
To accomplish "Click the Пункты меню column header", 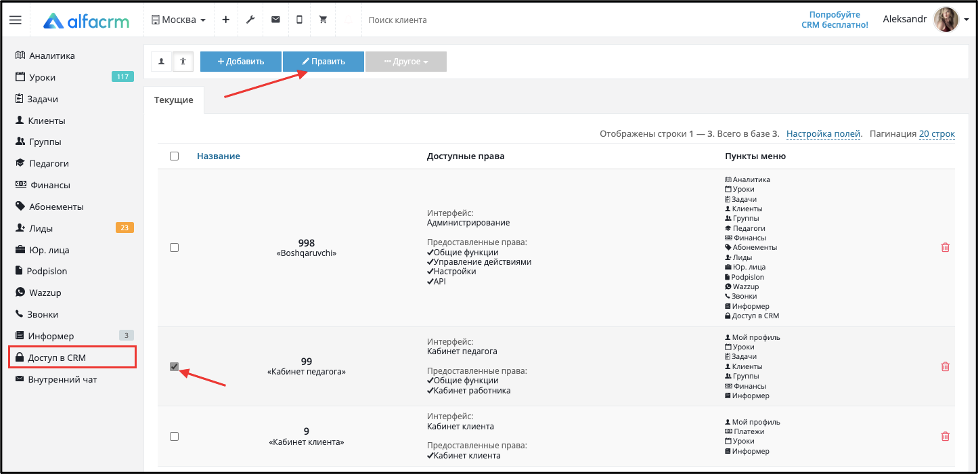I will click(x=755, y=156).
